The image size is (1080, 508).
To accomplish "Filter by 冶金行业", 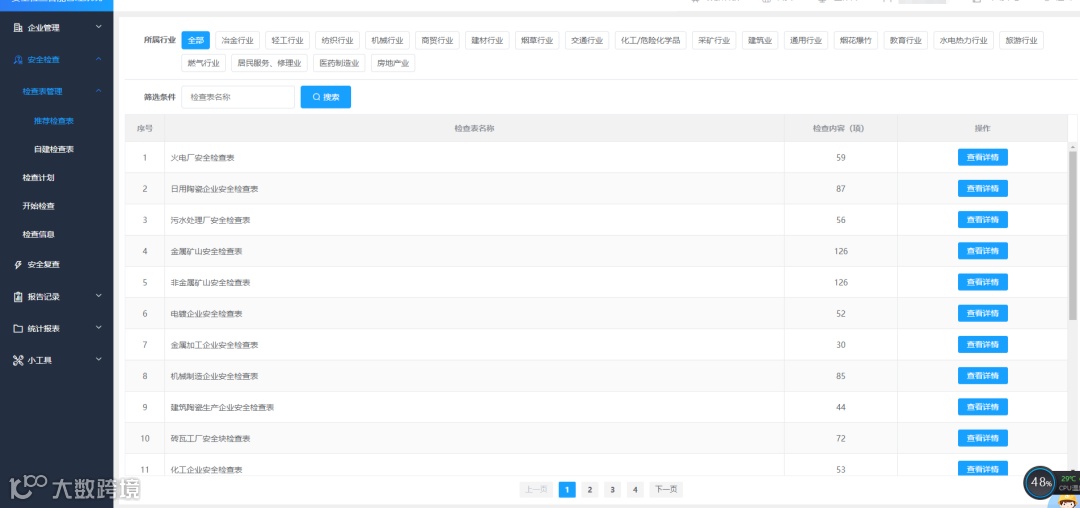I will coord(238,41).
